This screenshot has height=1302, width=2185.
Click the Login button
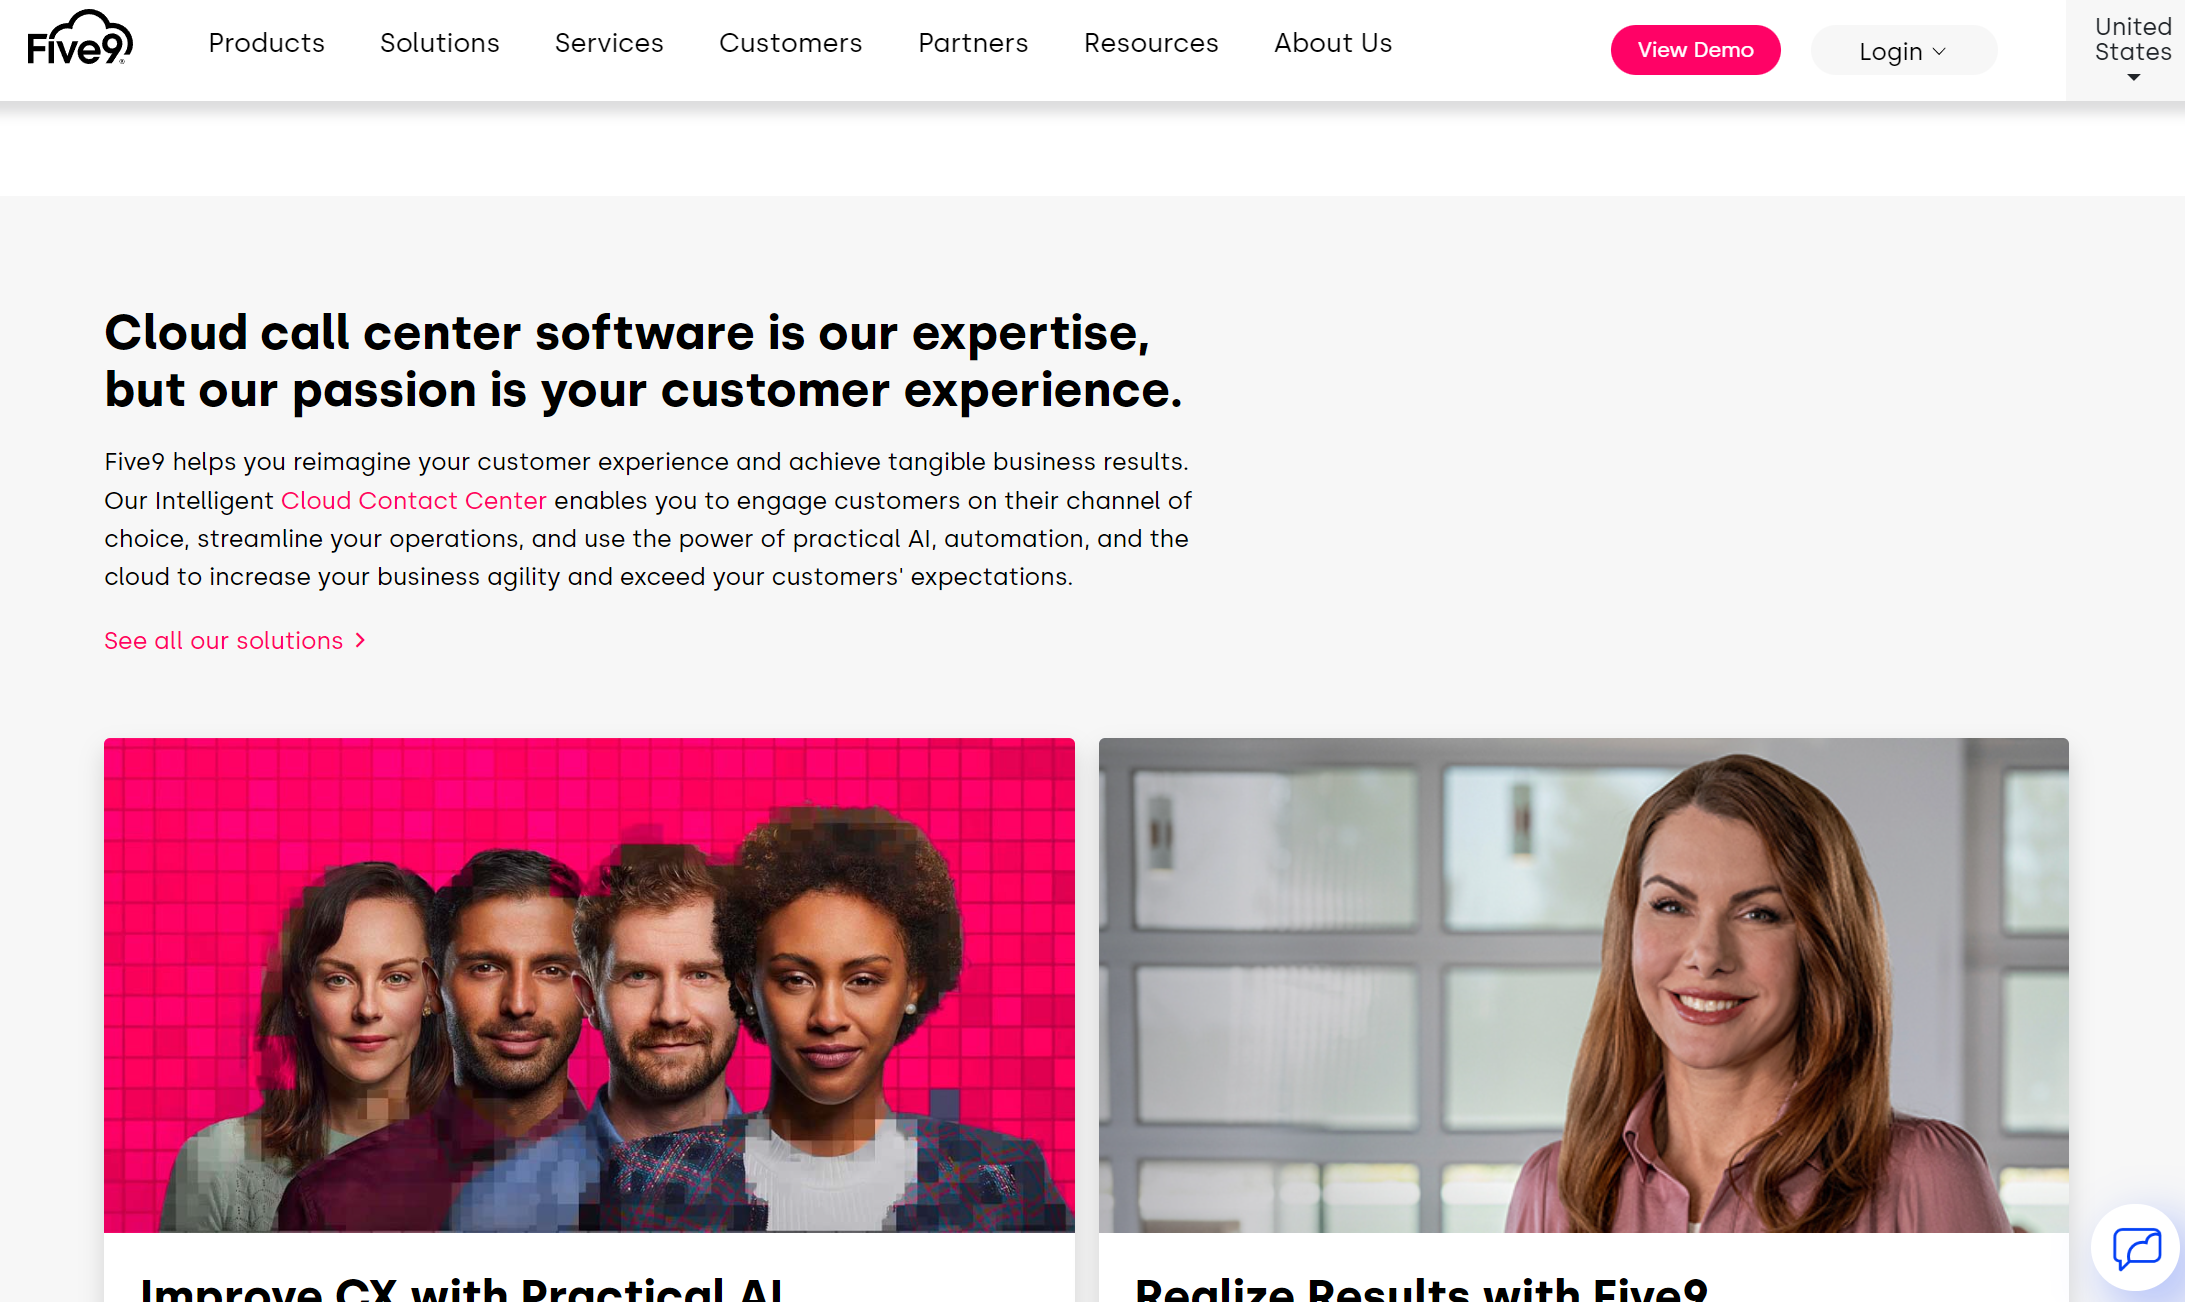pyautogui.click(x=1904, y=50)
